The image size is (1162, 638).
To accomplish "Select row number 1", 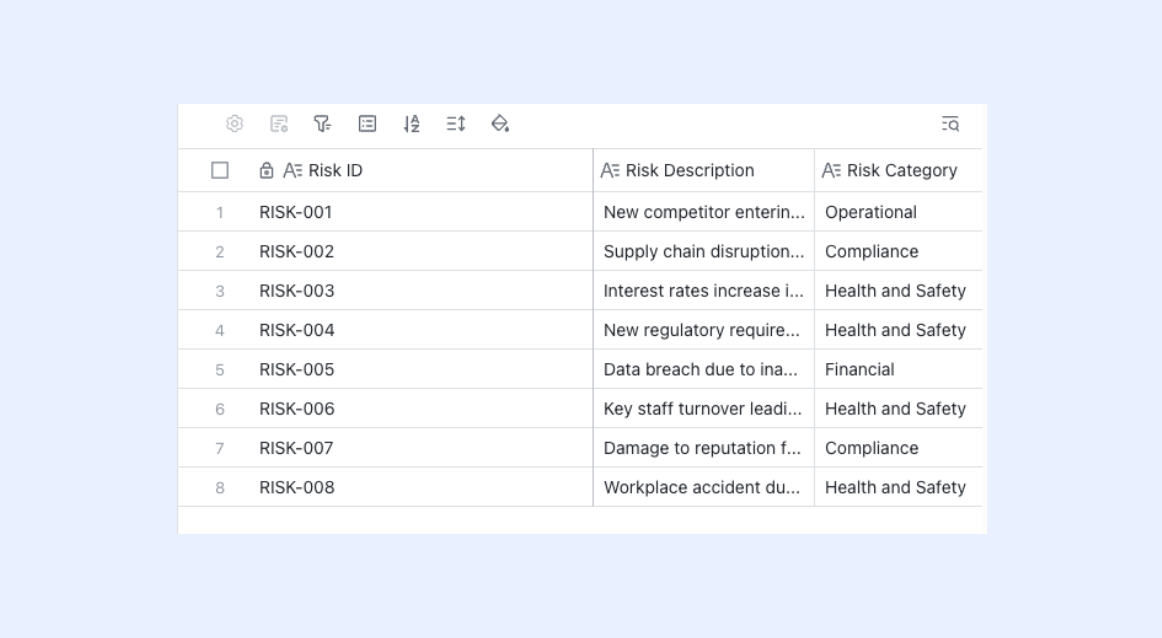I will pyautogui.click(x=219, y=213).
